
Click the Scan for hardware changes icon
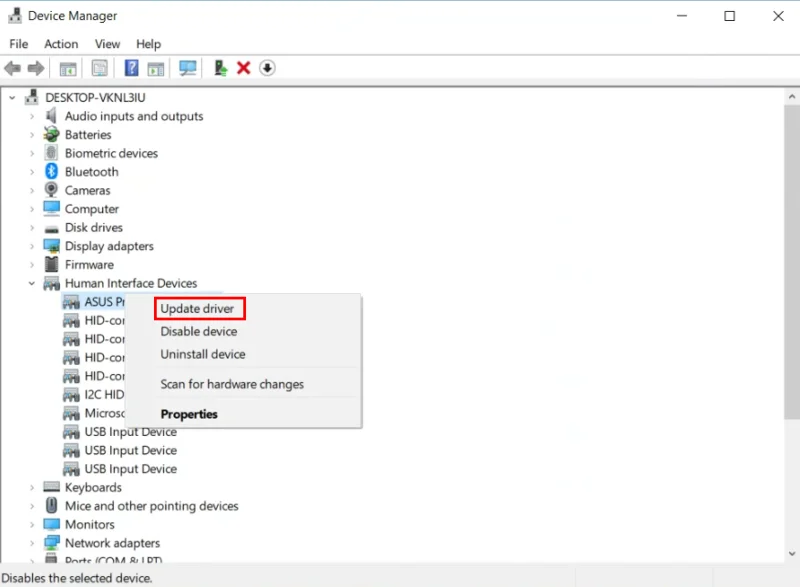pos(189,68)
